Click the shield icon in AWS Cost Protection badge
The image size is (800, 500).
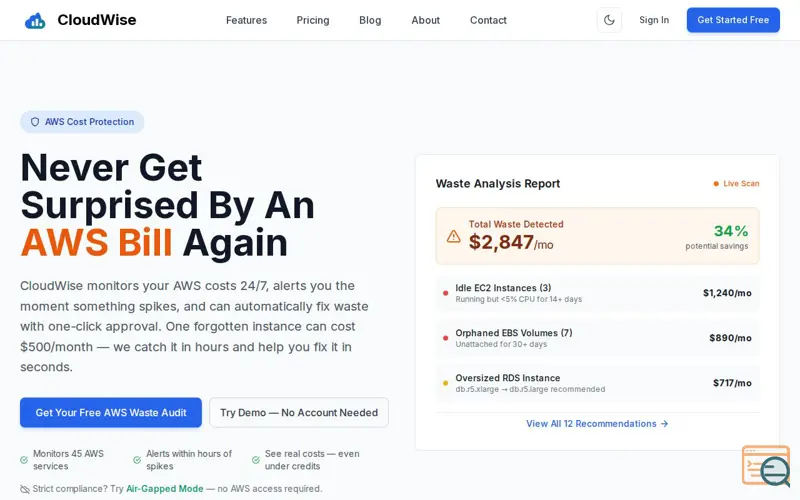pyautogui.click(x=35, y=122)
